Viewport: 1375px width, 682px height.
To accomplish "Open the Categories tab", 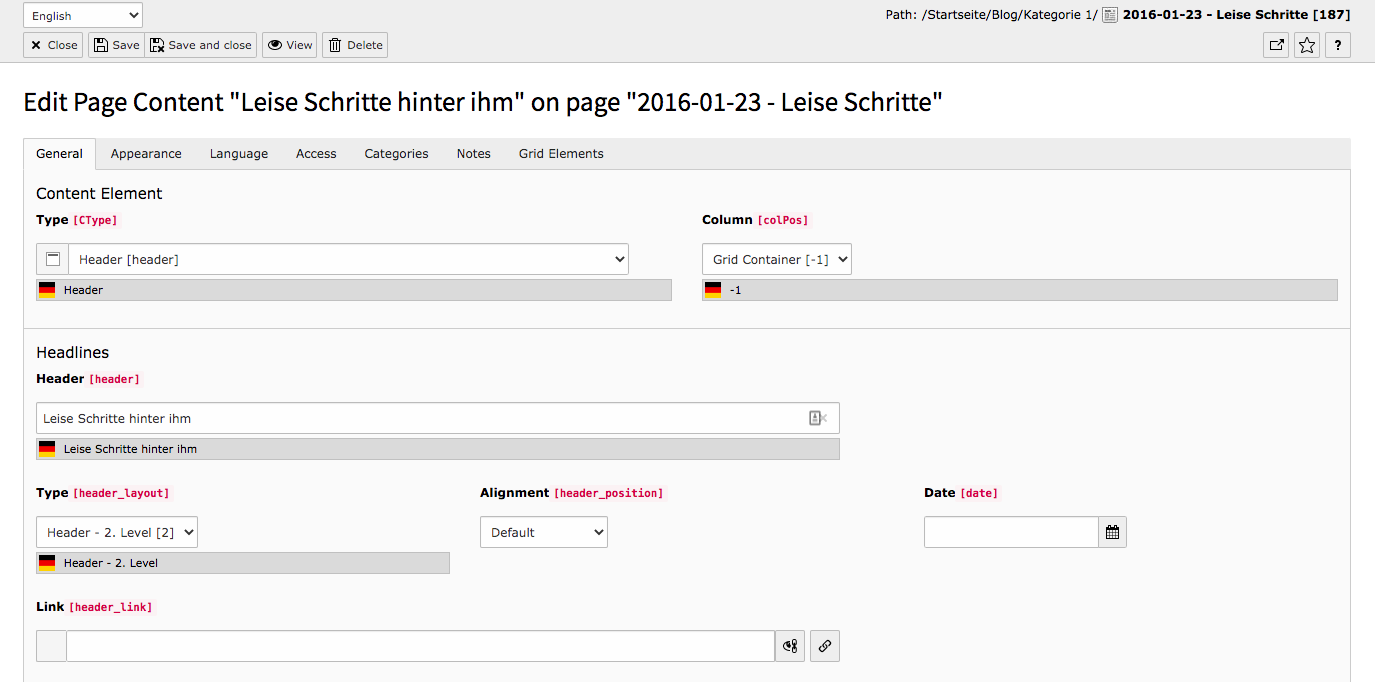I will [x=396, y=154].
